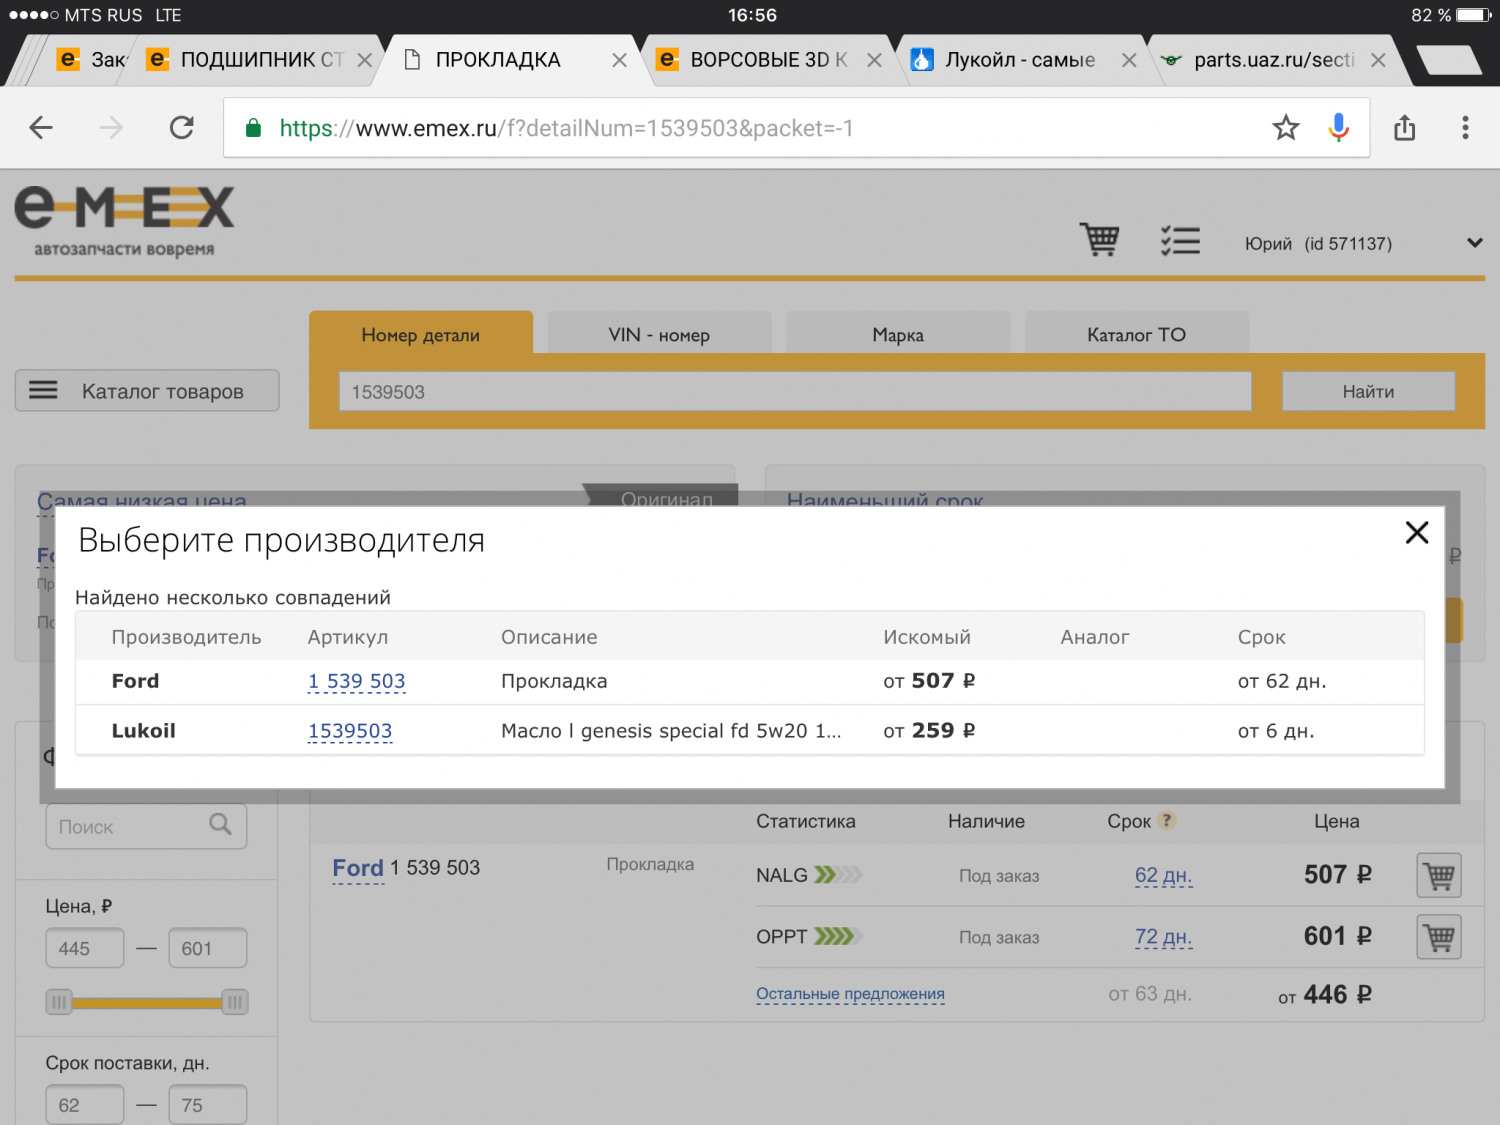The width and height of the screenshot is (1500, 1125).
Task: Close the ПОДШИПНИК browser tab
Action: coord(365,60)
